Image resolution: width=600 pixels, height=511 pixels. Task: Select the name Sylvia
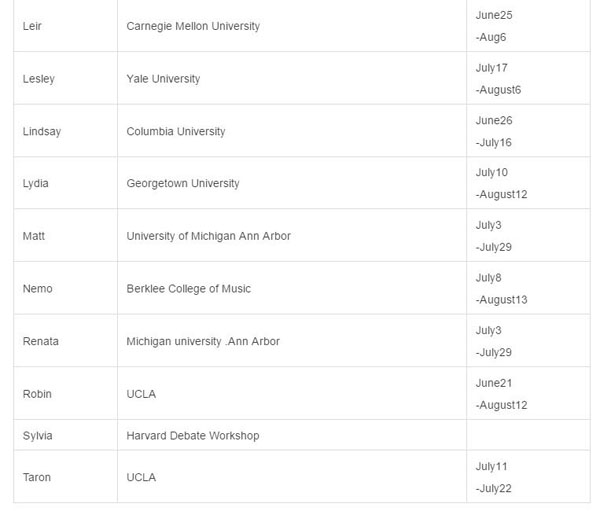(38, 436)
